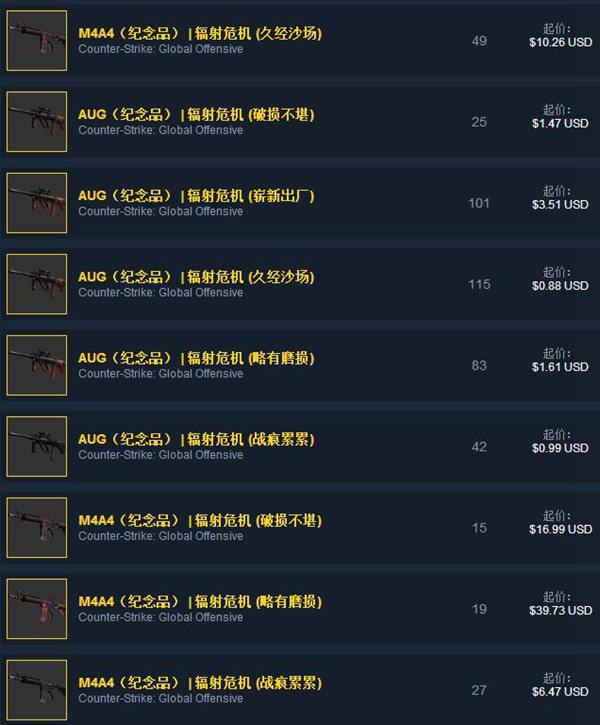The width and height of the screenshot is (600, 725).
Task: Click AUG 破损不堪 weapon image
Action: click(x=37, y=122)
